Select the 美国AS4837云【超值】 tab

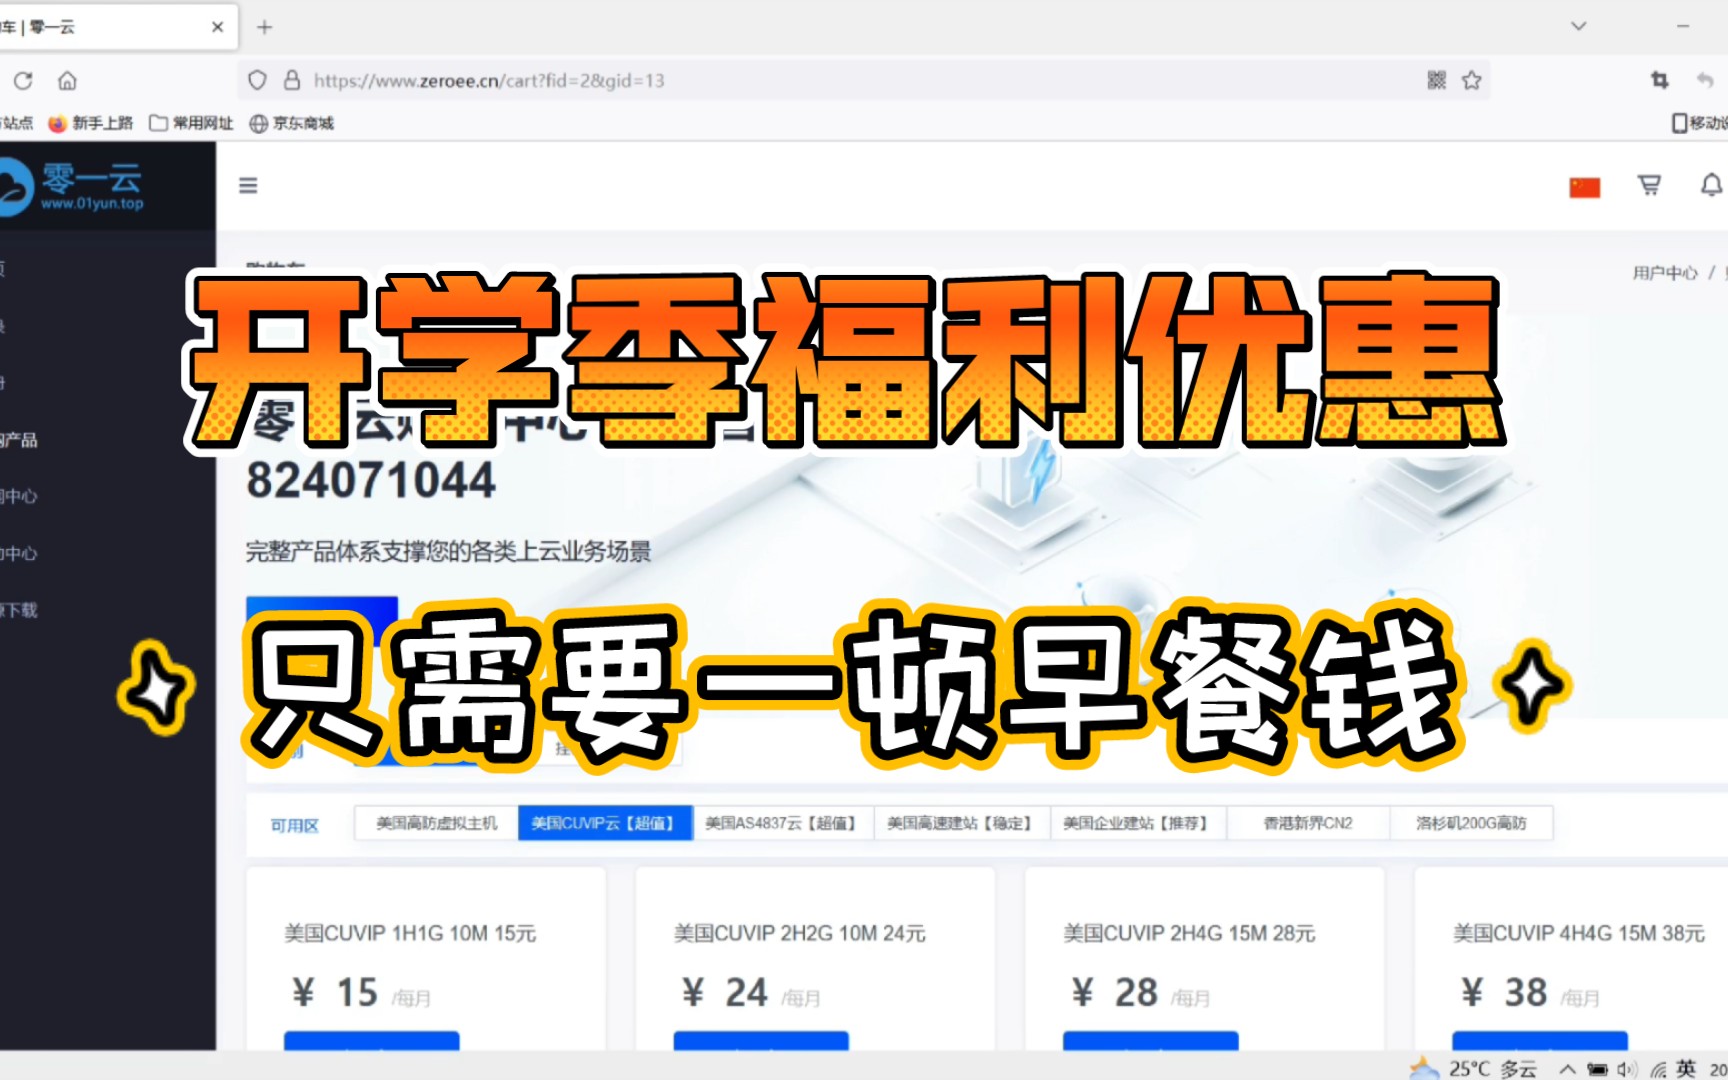[x=783, y=823]
